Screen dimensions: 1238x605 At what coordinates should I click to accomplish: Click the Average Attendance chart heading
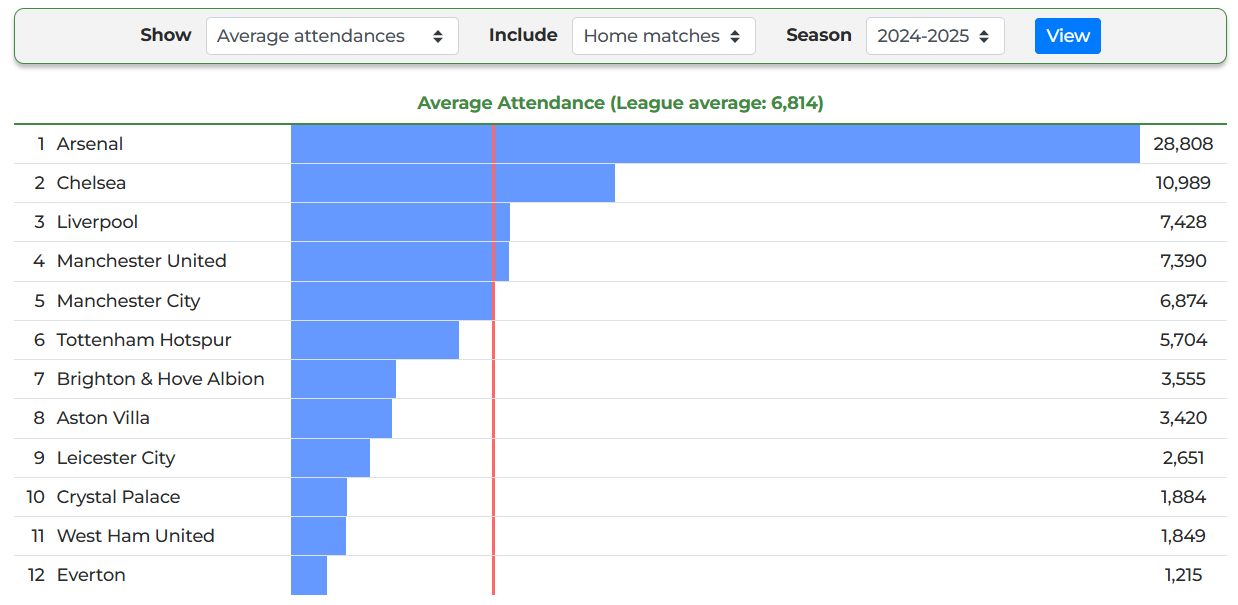coord(620,103)
